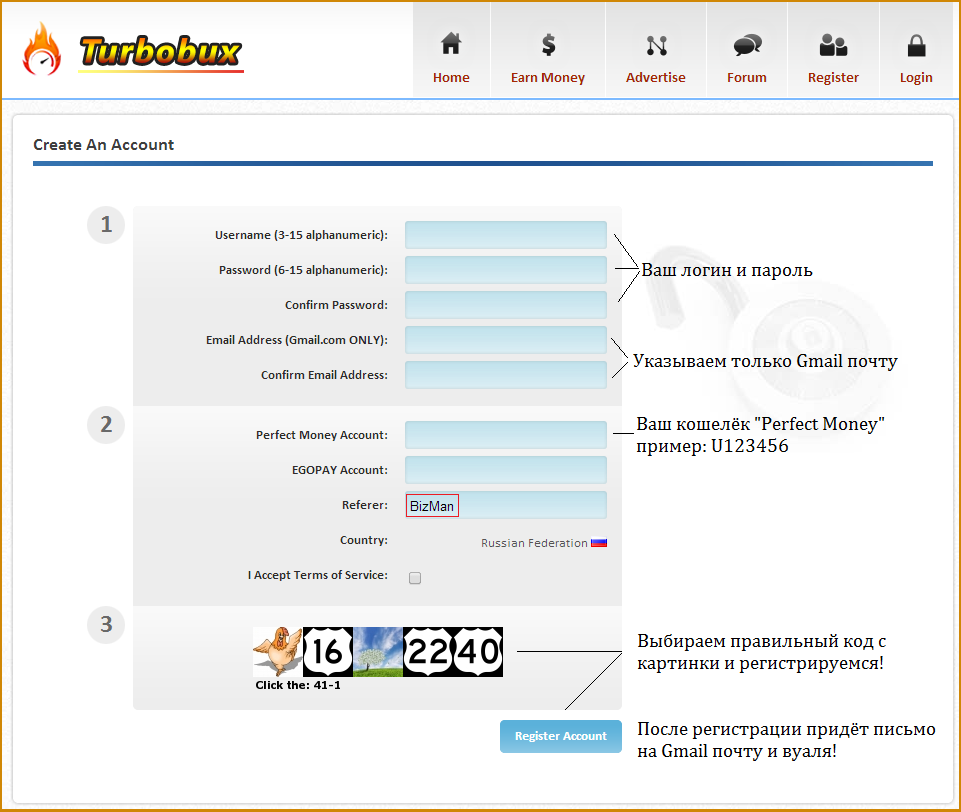Viewport: 961px width, 812px height.
Task: Select the captcha sign numbered 40
Action: [x=478, y=651]
